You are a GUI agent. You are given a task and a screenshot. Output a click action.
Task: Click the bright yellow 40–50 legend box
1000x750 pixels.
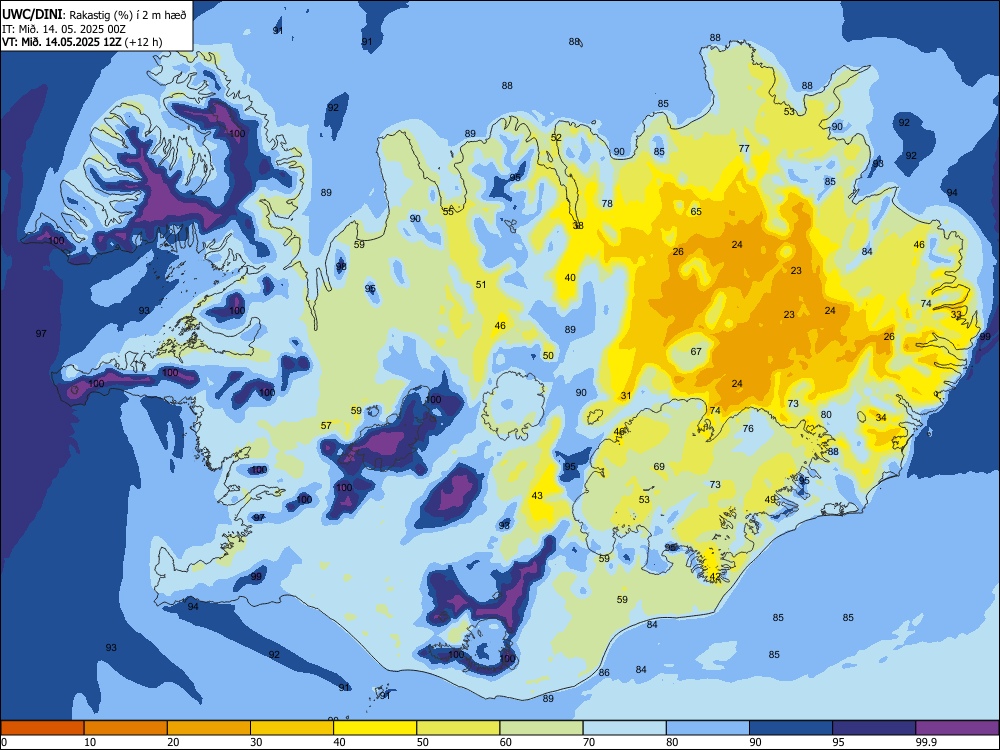click(x=375, y=728)
